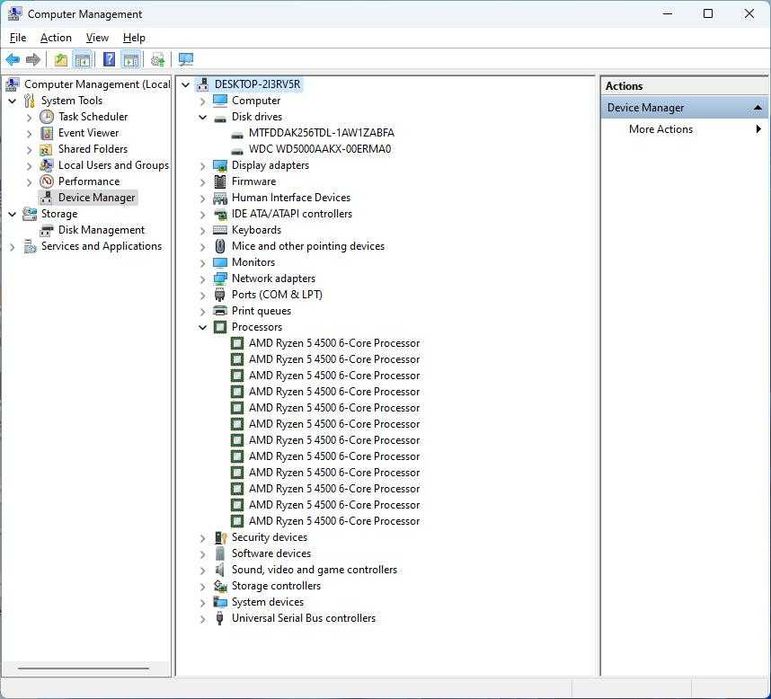Click the Task Scheduler clock icon
Viewport: 771px width, 699px height.
(x=47, y=116)
